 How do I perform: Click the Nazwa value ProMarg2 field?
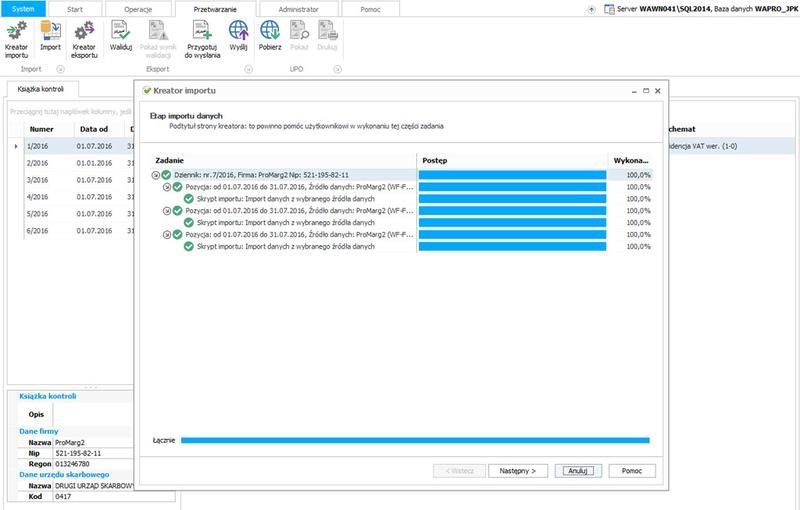tap(93, 443)
